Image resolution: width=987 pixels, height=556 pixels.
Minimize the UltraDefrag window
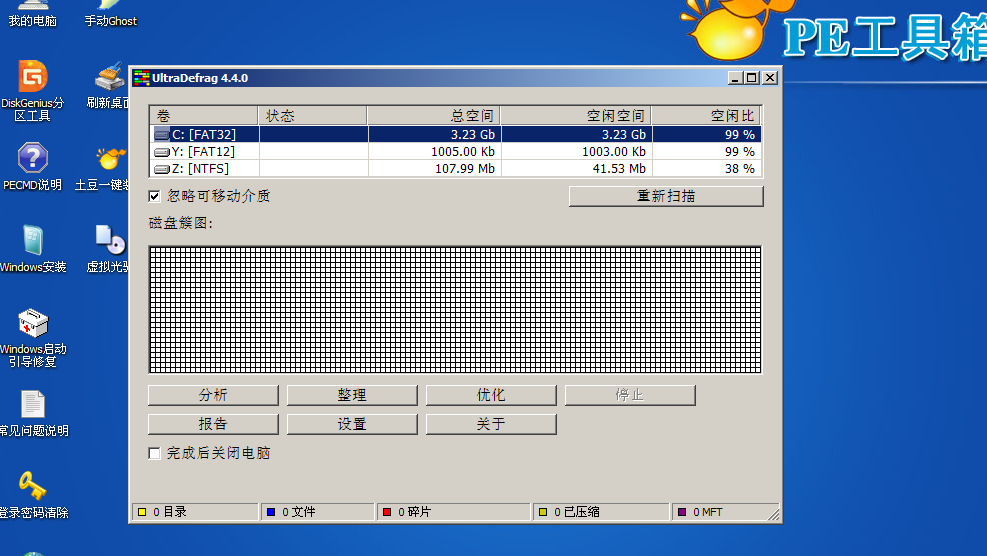(x=735, y=78)
